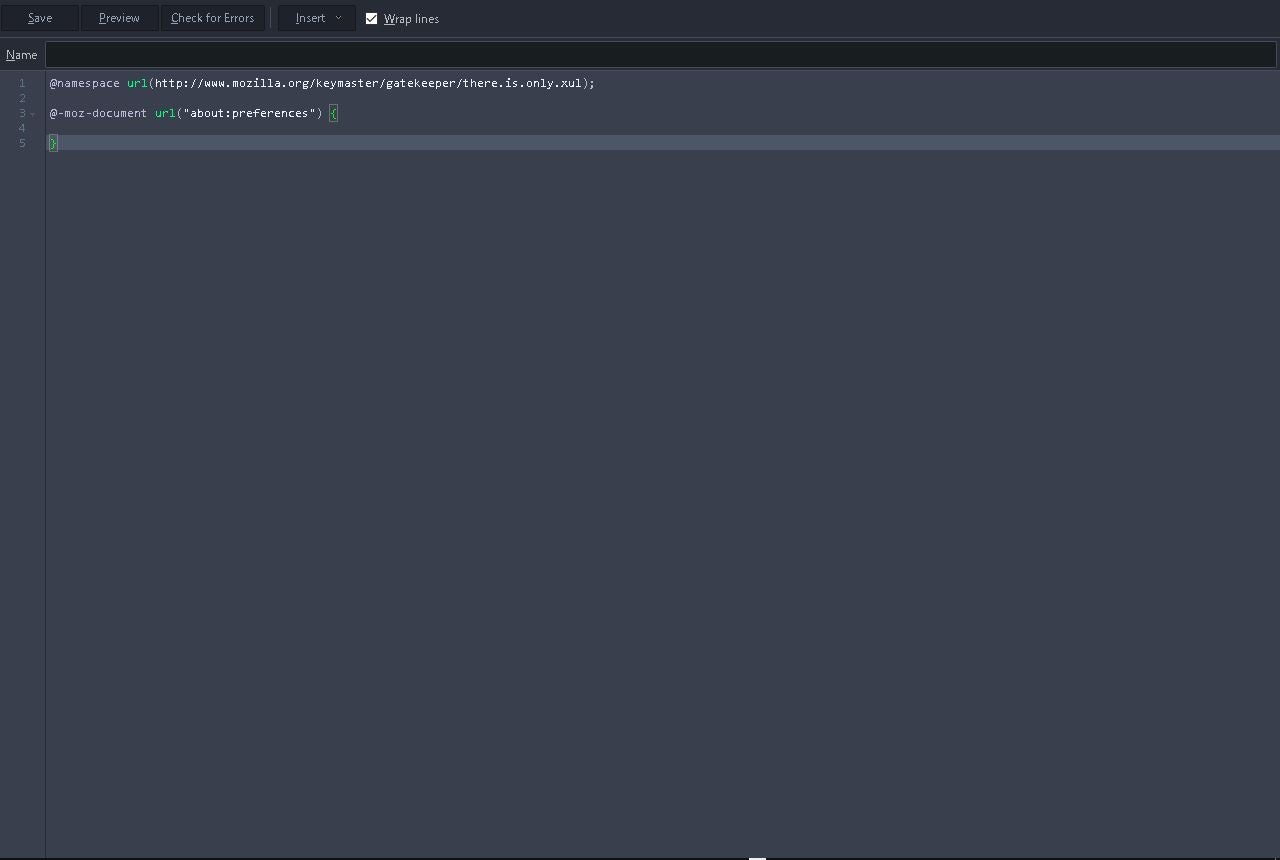This screenshot has width=1280, height=860.
Task: Click the "about:preferences" string
Action: click(x=250, y=113)
